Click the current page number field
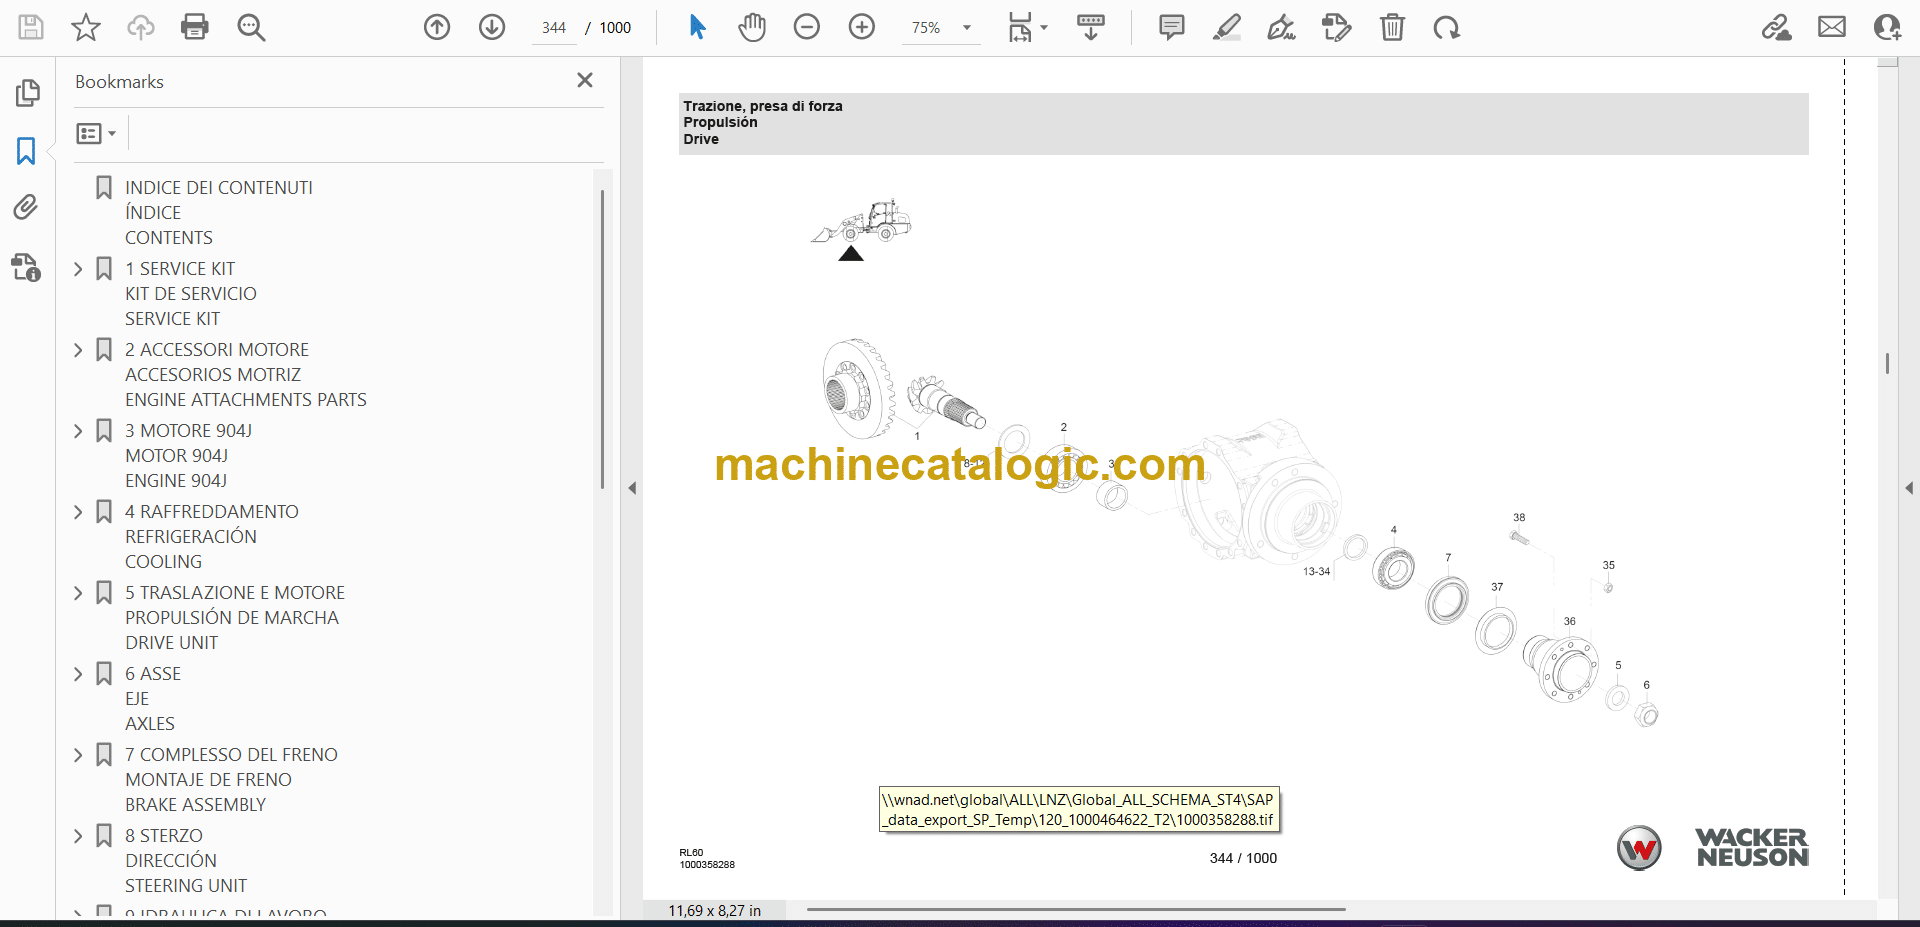The width and height of the screenshot is (1920, 927). click(x=554, y=28)
